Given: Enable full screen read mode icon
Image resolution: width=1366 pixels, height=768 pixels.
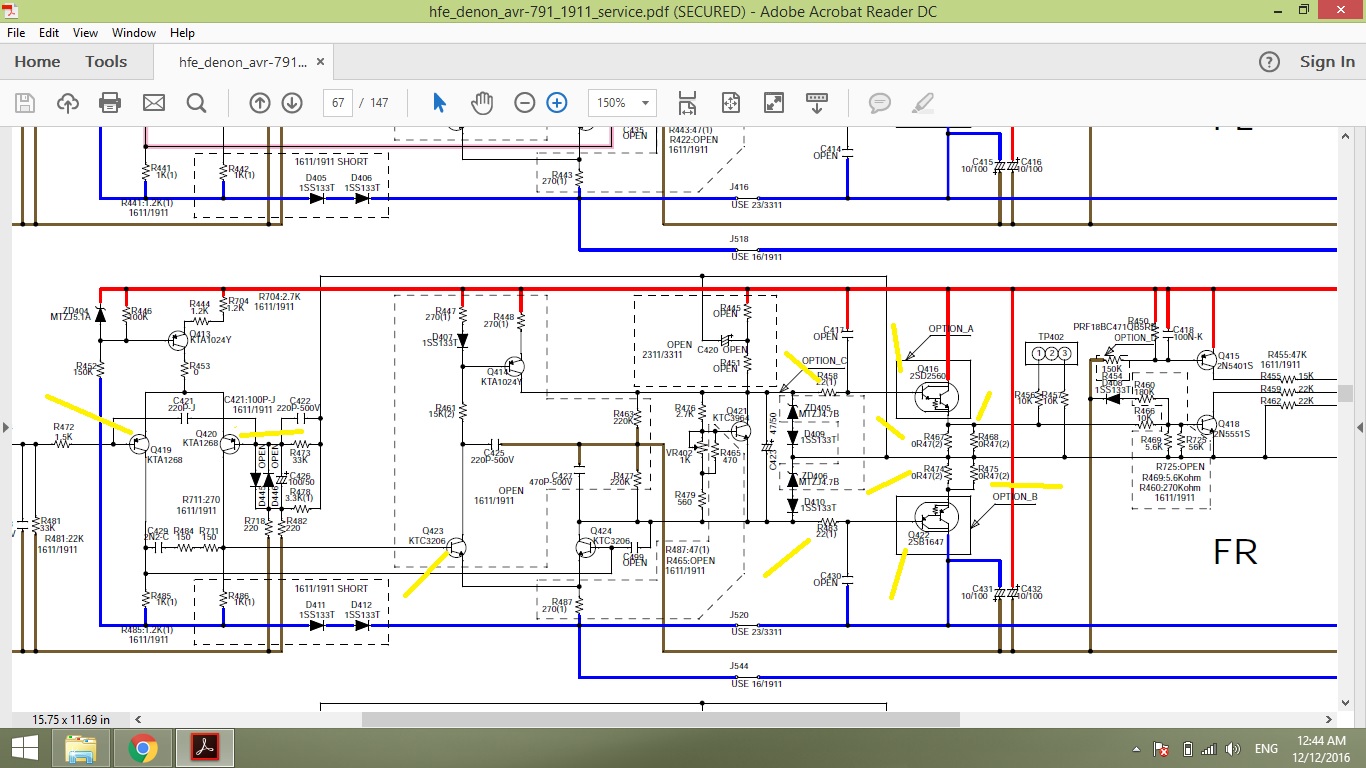Looking at the screenshot, I should pyautogui.click(x=774, y=103).
